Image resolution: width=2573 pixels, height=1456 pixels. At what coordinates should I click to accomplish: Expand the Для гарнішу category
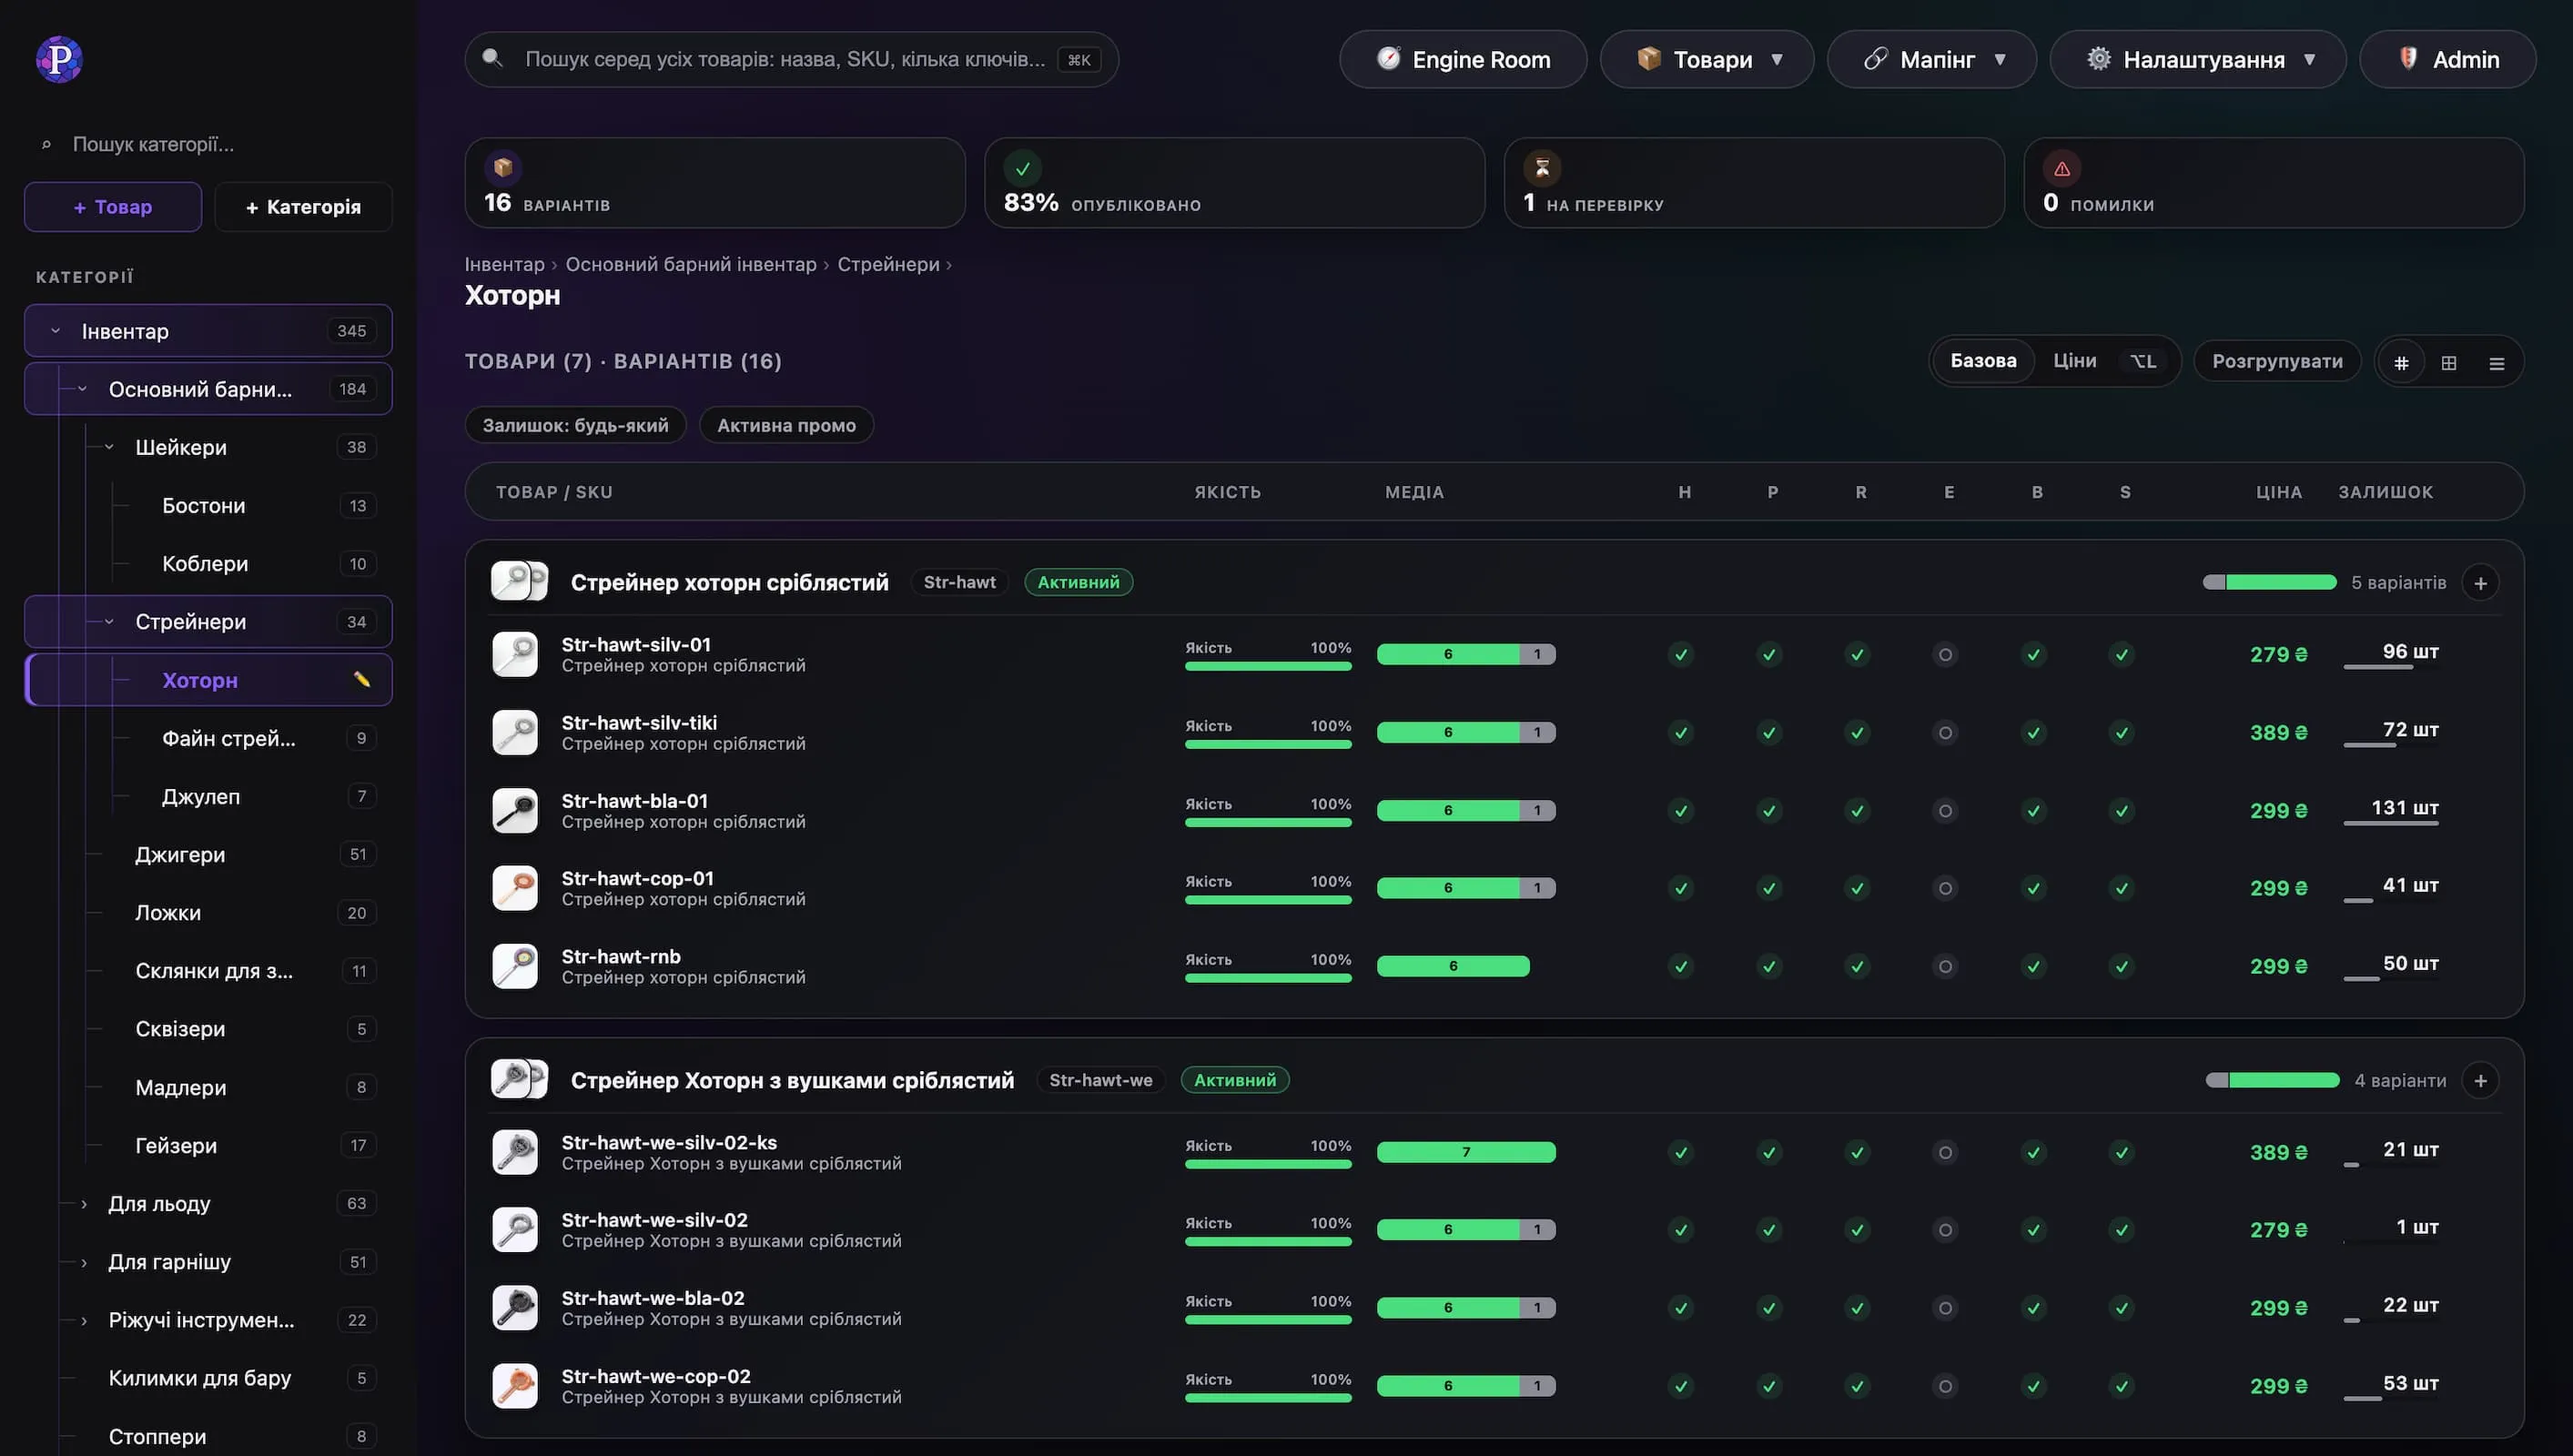pos(84,1262)
